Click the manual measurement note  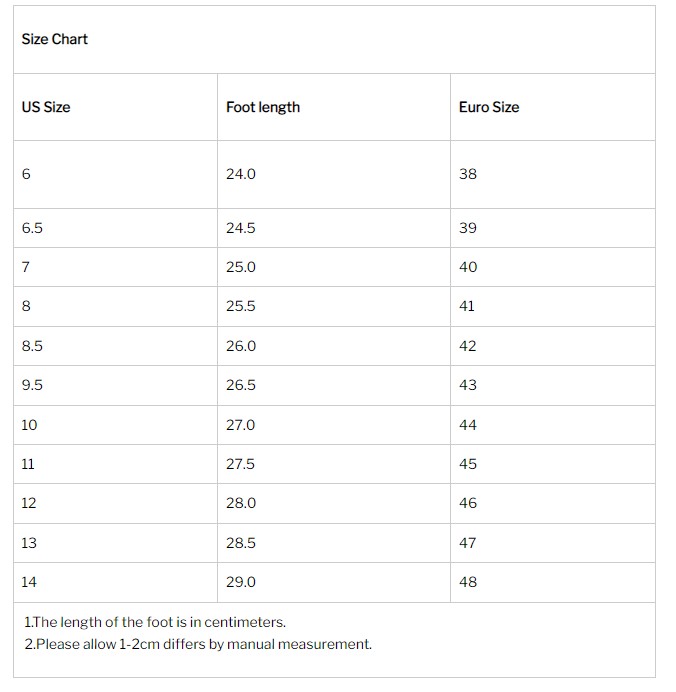pos(197,644)
